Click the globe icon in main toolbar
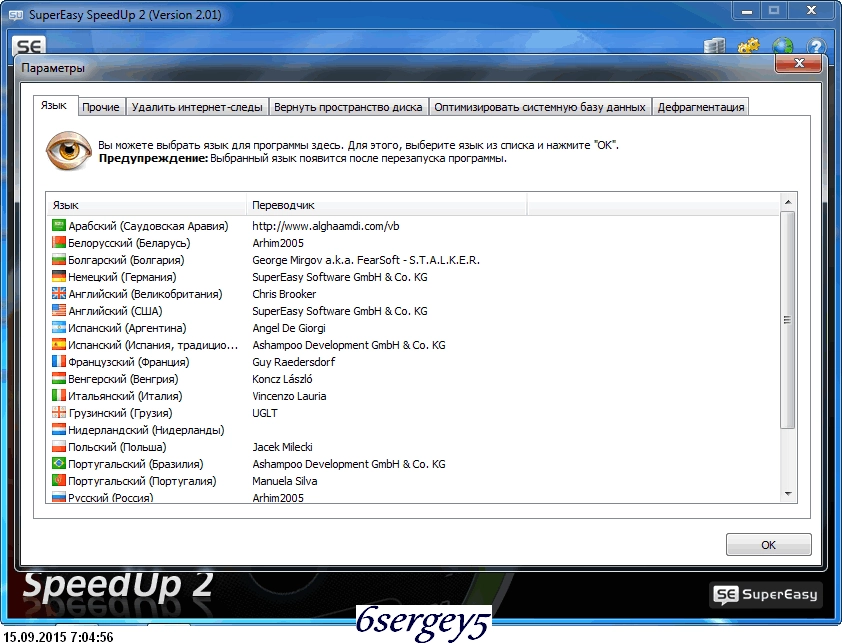 coord(782,46)
